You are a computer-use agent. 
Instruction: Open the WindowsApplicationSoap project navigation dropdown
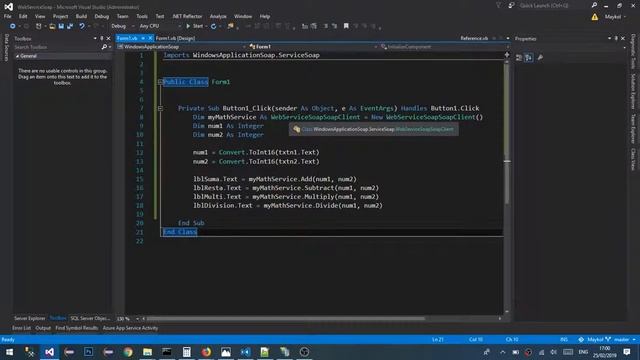pos(182,47)
